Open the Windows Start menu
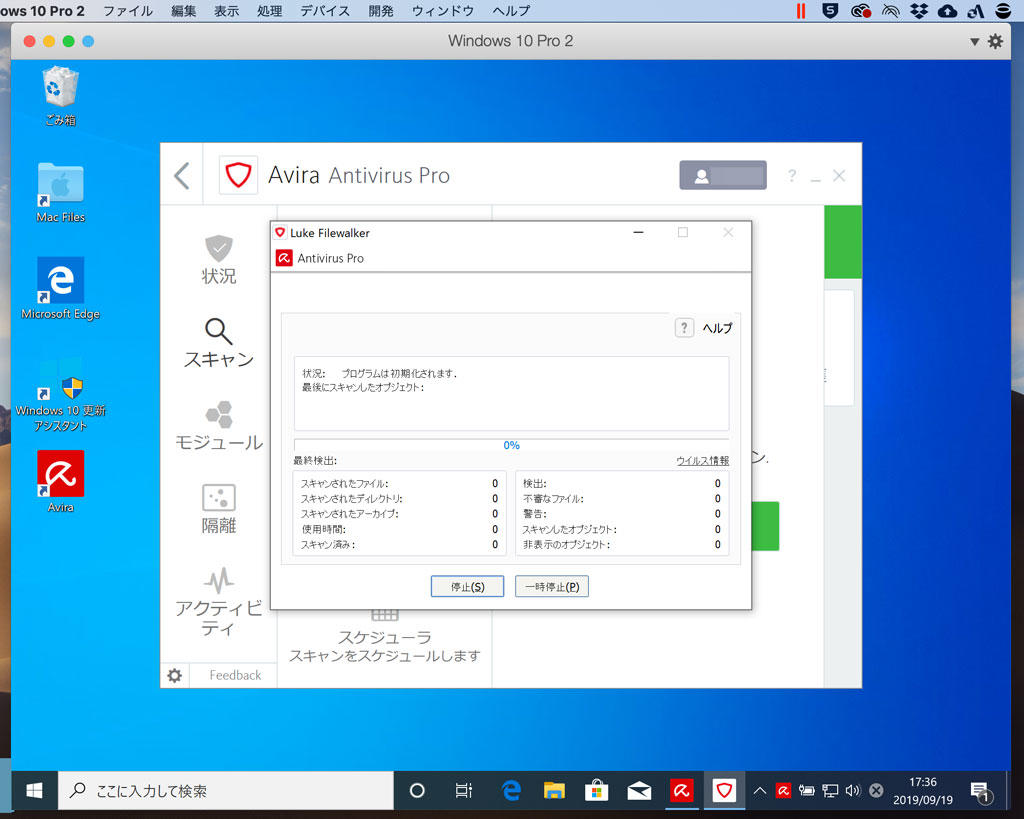Image resolution: width=1024 pixels, height=819 pixels. click(x=34, y=791)
